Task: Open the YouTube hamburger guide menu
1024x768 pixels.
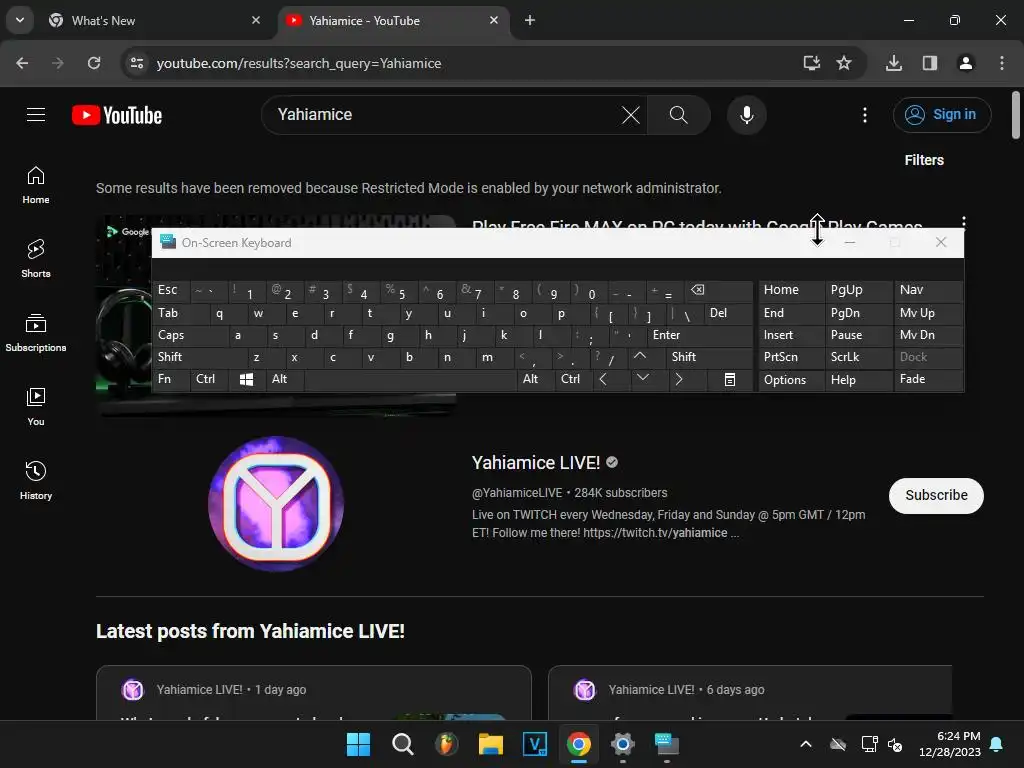Action: click(x=36, y=115)
